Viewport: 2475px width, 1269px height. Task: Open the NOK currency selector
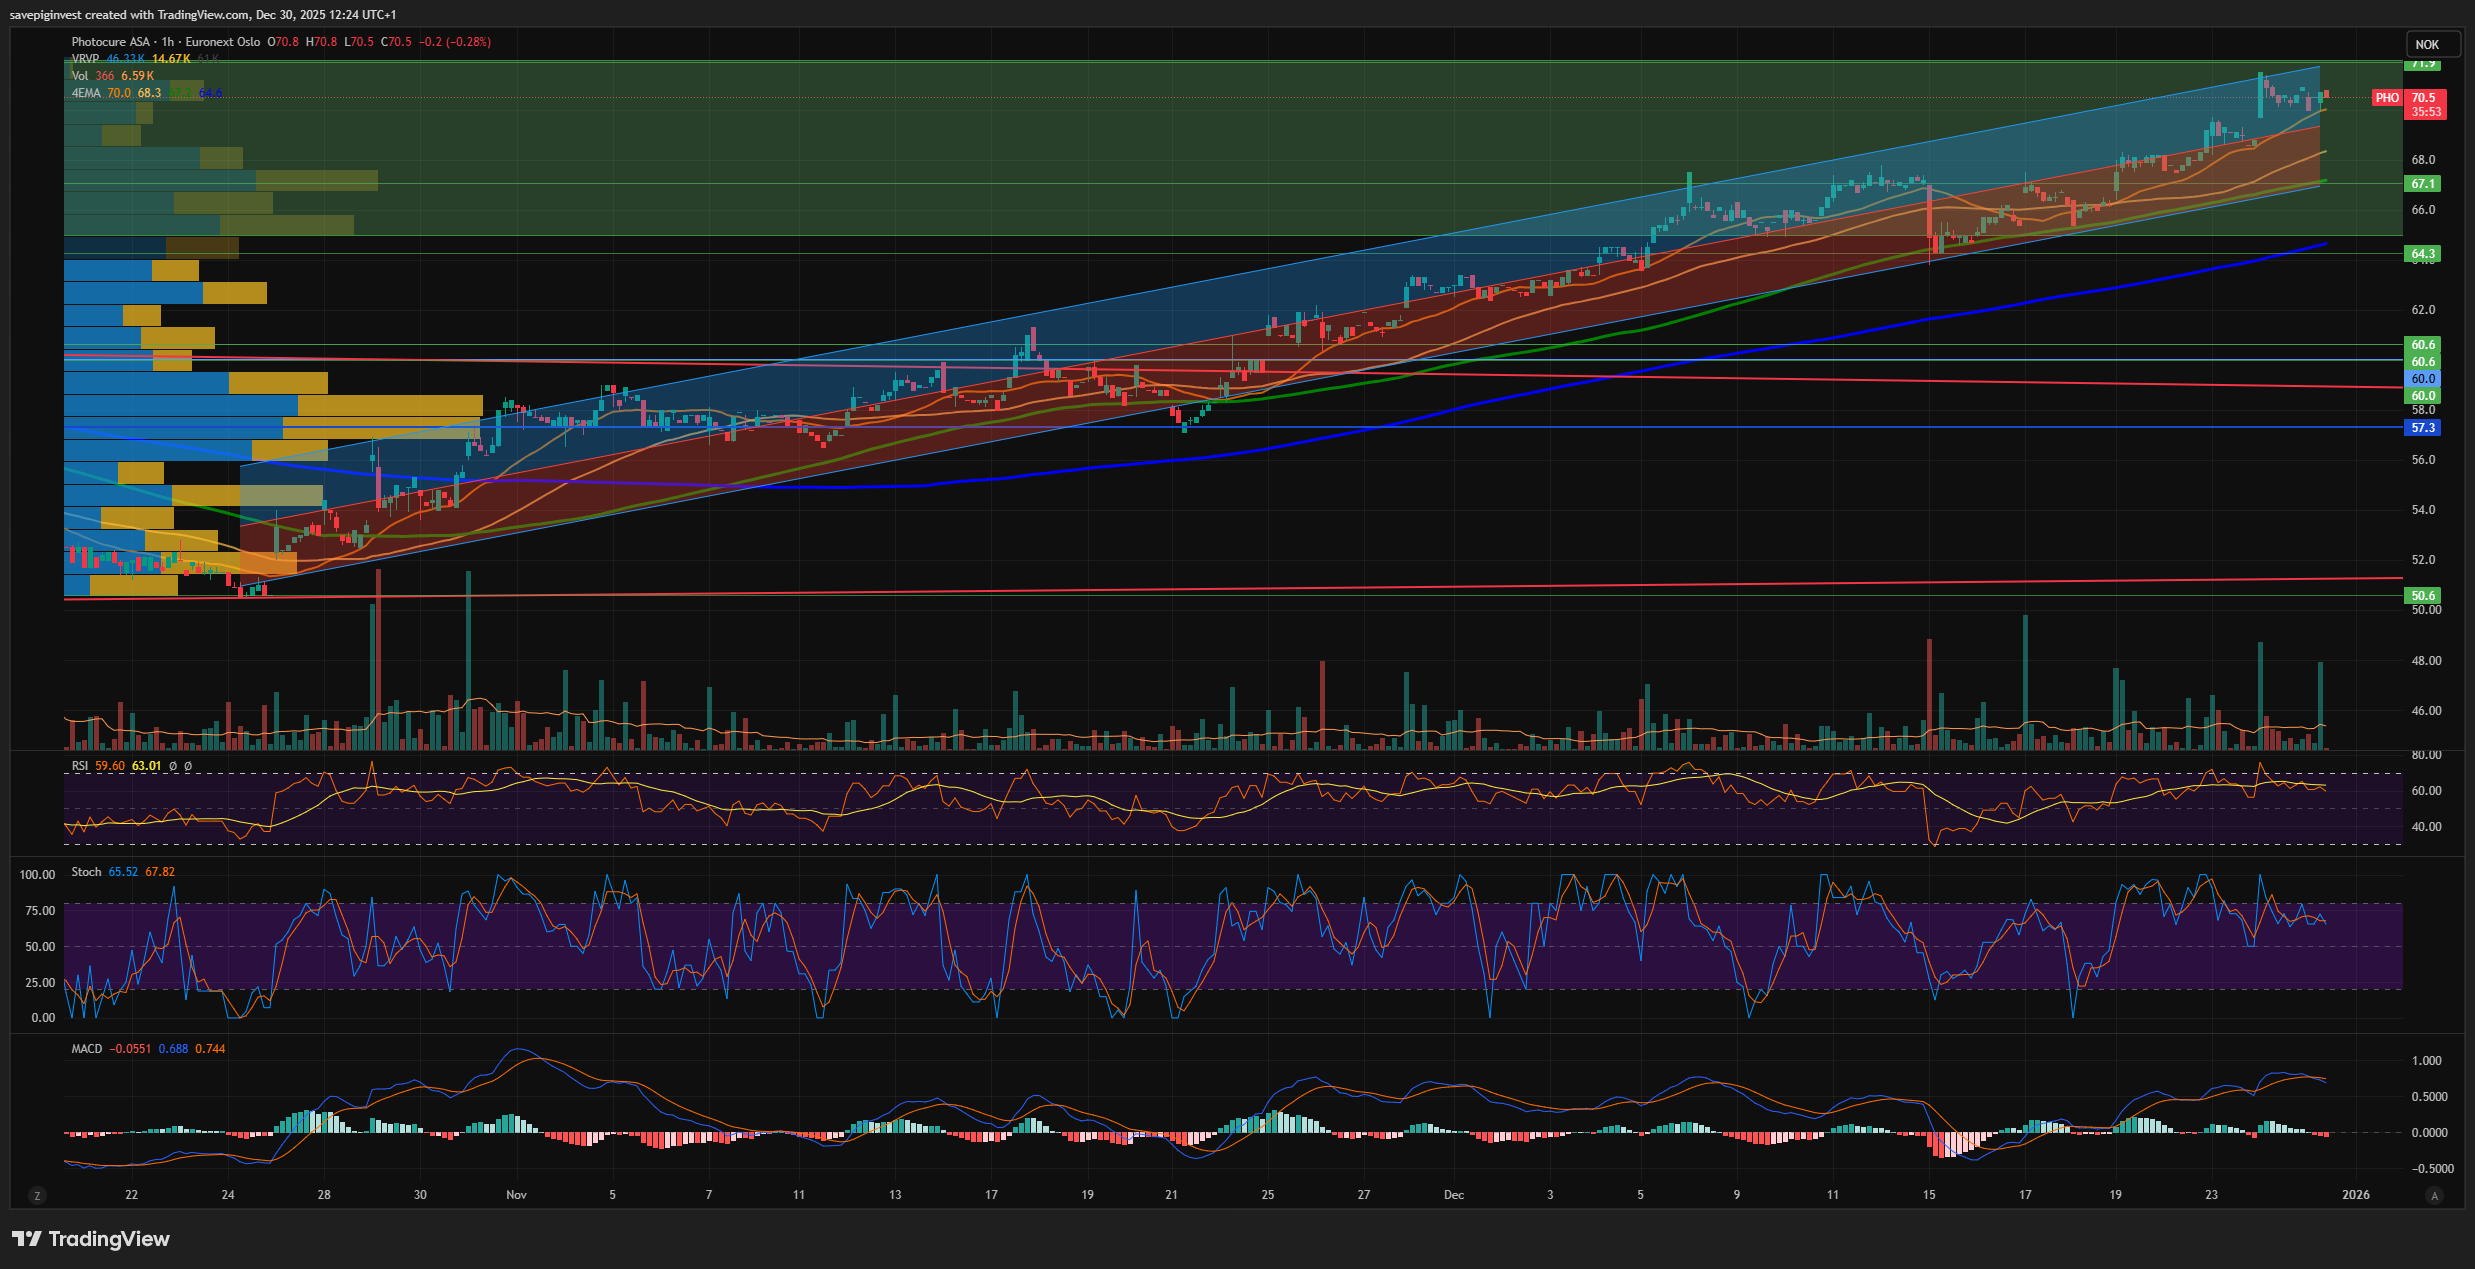[x=2431, y=44]
